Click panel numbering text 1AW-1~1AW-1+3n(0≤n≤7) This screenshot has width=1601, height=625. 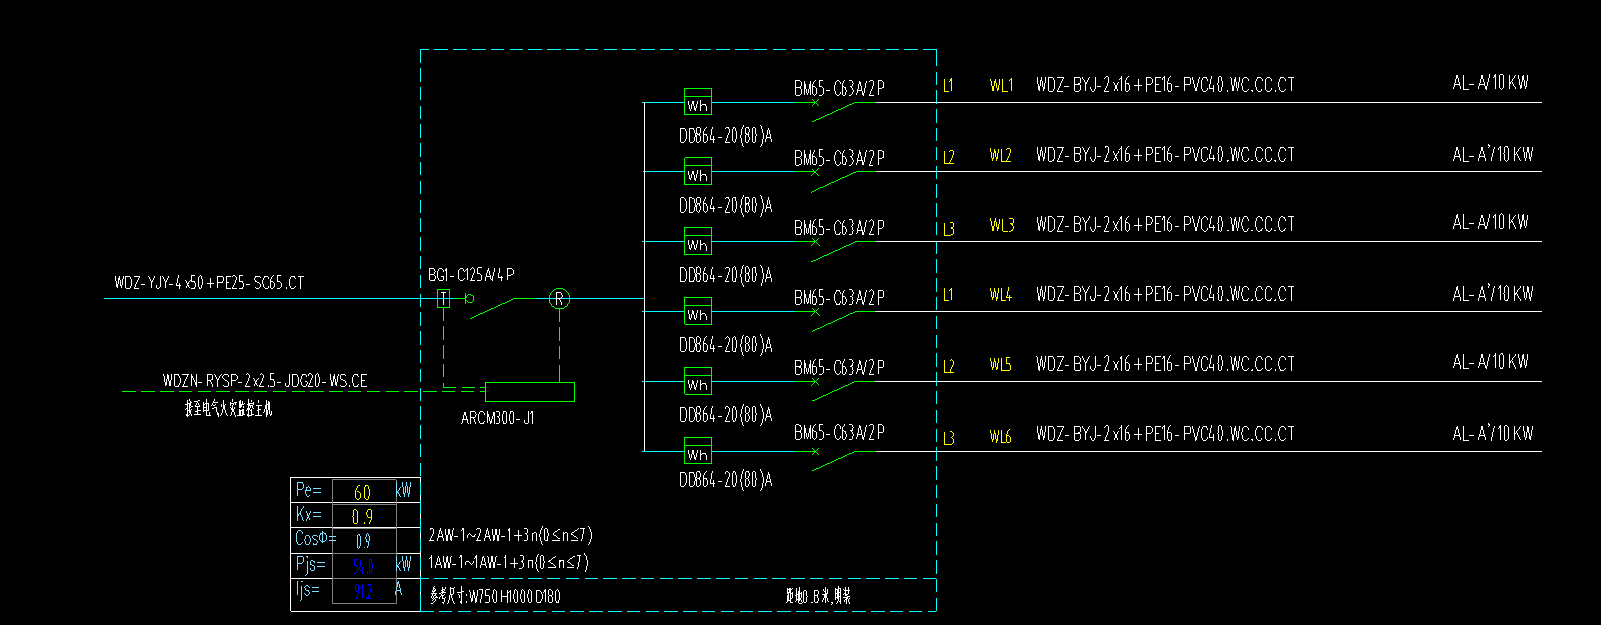pyautogui.click(x=508, y=562)
